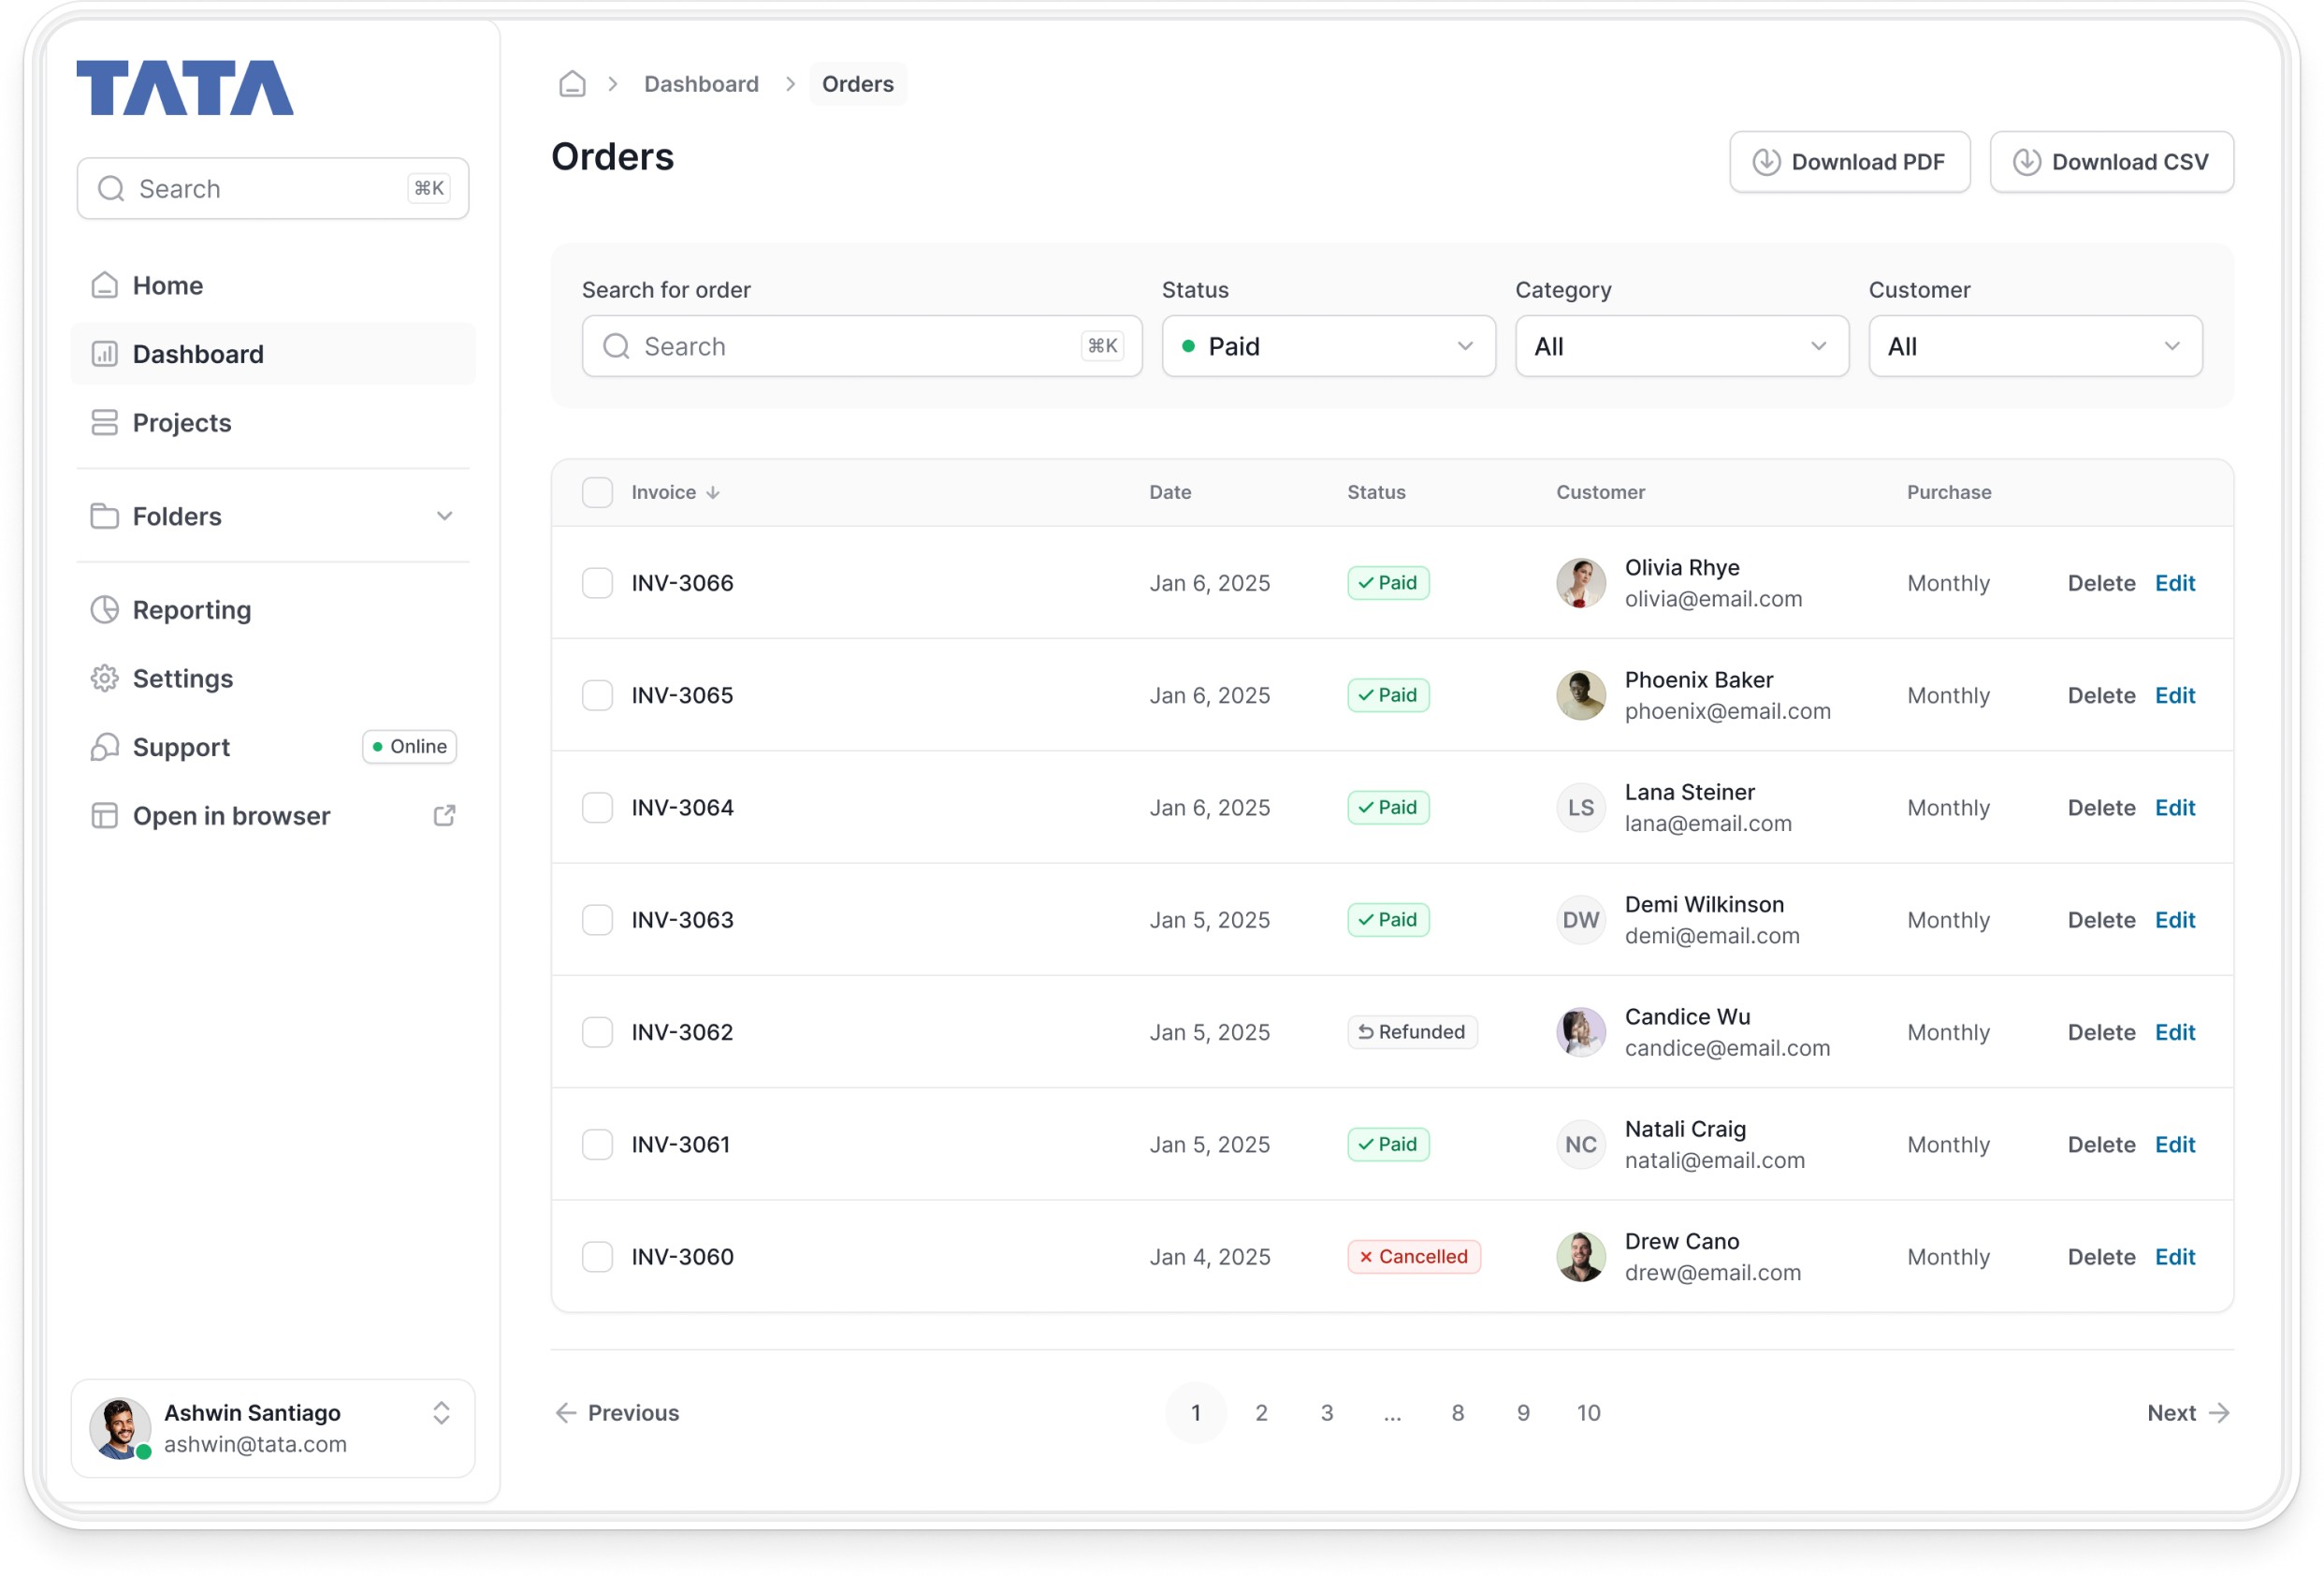The width and height of the screenshot is (2324, 1576).
Task: Click the TATA logo
Action: point(185,88)
